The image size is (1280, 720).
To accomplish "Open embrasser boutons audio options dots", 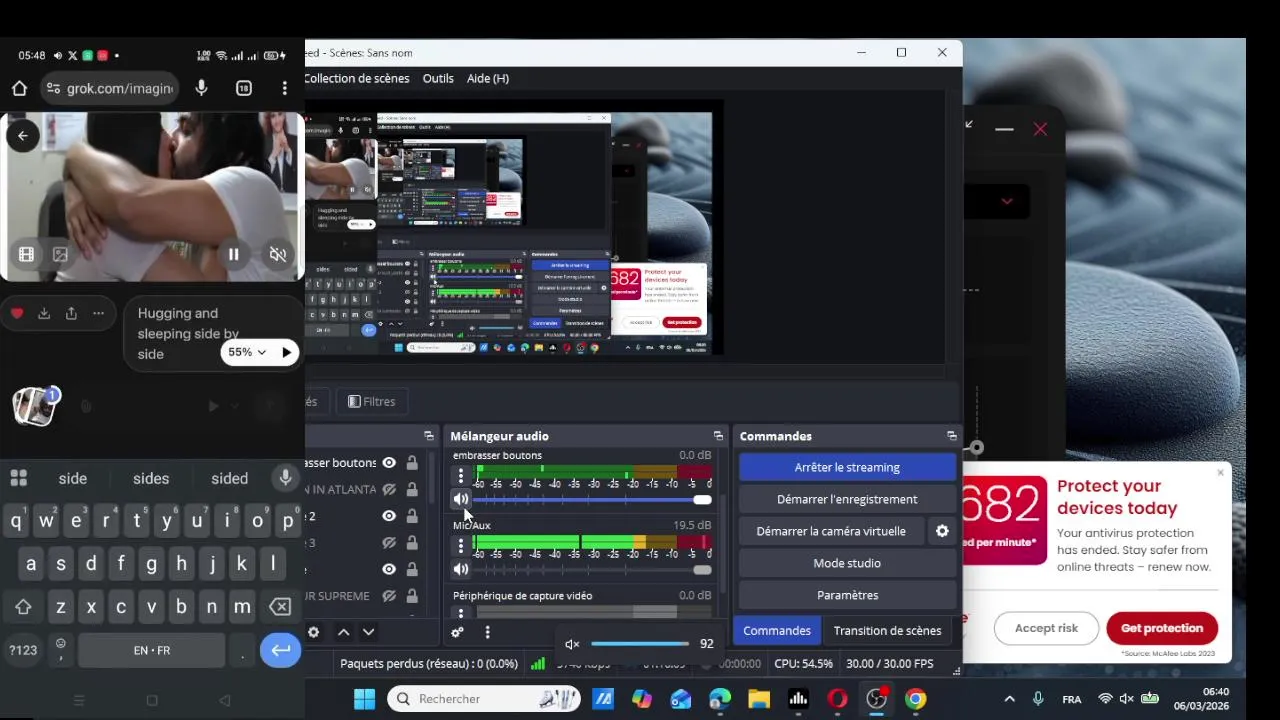I will click(x=460, y=476).
